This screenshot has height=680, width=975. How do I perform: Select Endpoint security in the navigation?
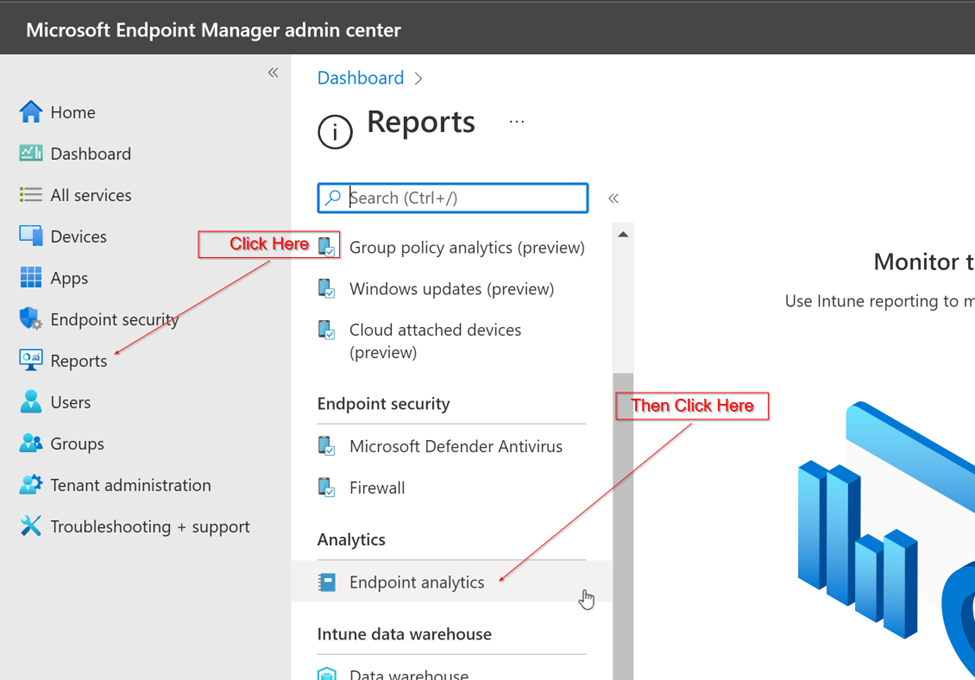(x=32, y=319)
